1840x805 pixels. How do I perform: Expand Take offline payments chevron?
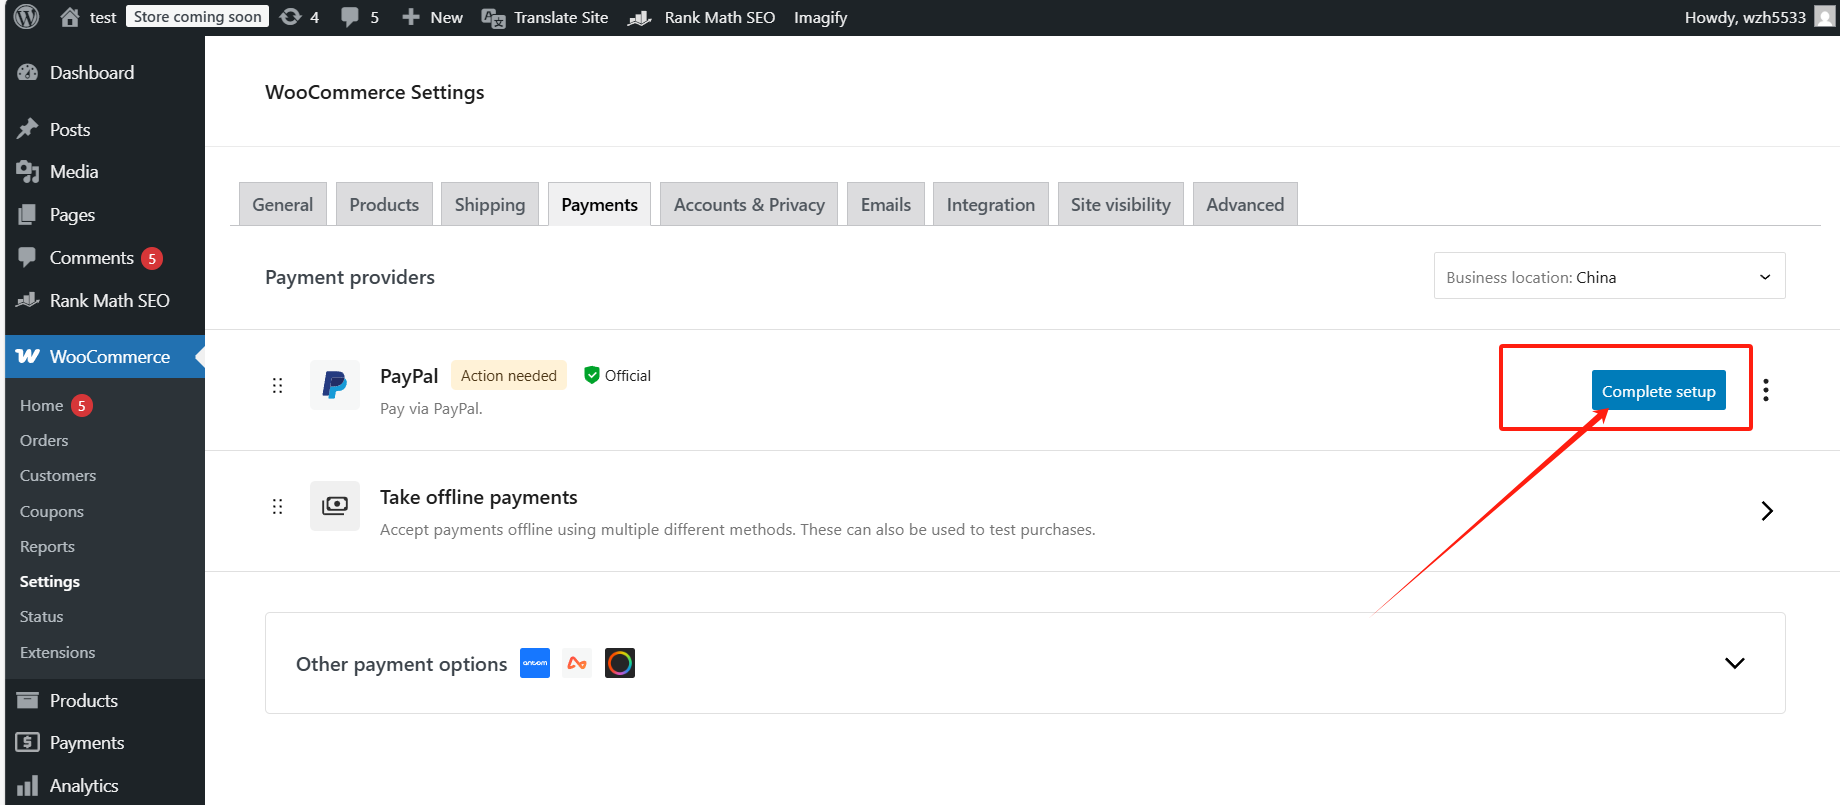click(x=1766, y=511)
